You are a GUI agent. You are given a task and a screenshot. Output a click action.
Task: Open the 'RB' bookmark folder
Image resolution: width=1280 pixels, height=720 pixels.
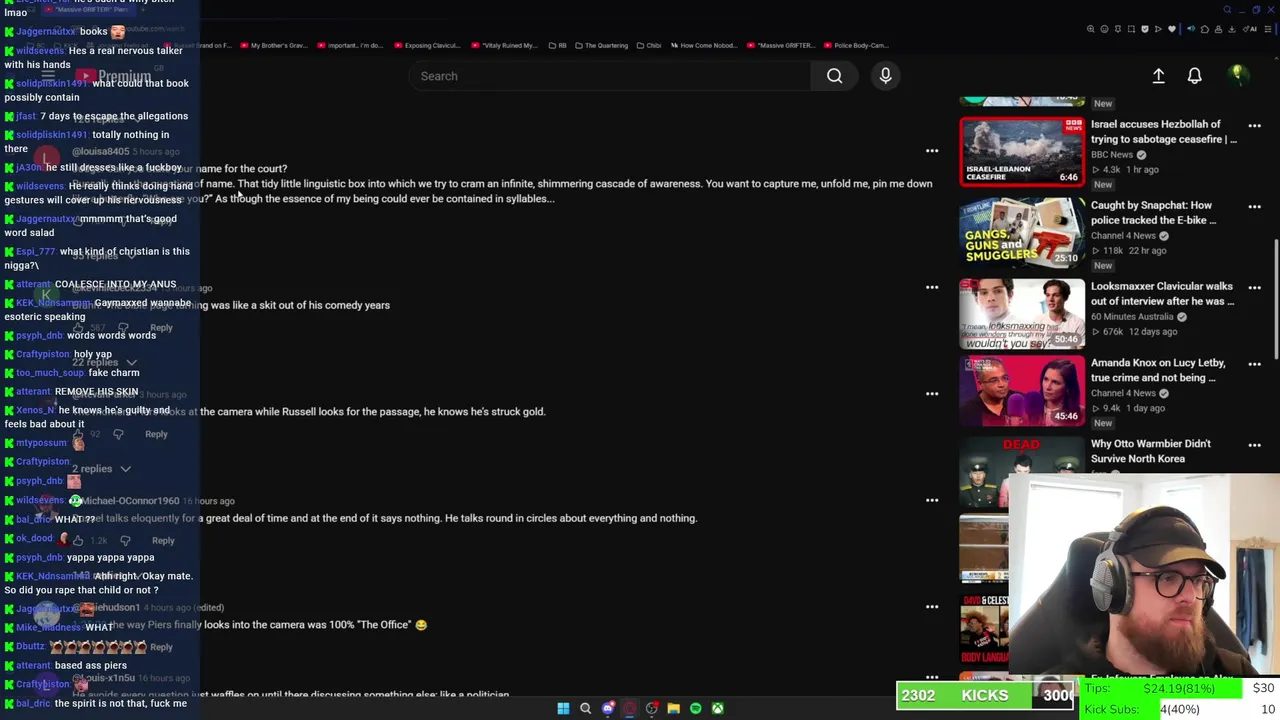tap(559, 45)
